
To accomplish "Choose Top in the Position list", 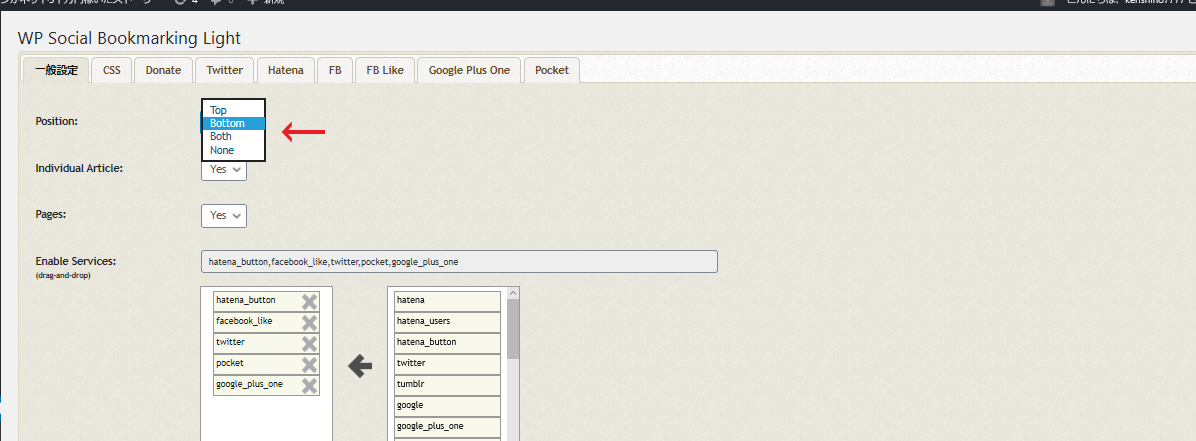I will 233,111.
